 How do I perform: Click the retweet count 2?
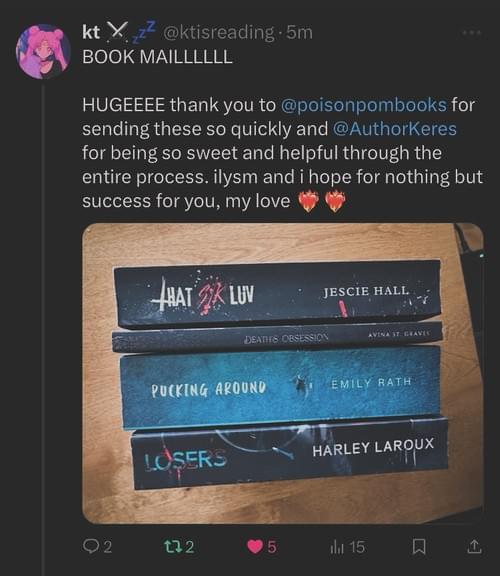click(x=189, y=547)
